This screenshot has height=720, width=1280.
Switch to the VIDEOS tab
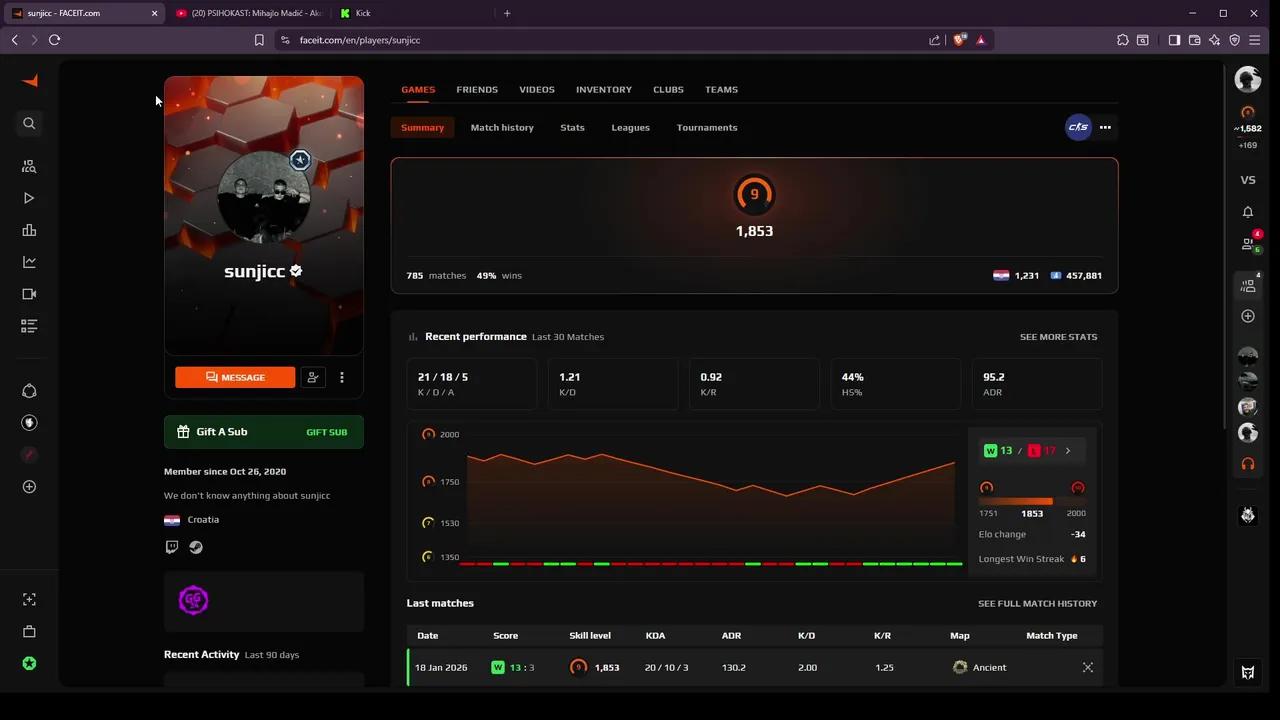tap(537, 89)
